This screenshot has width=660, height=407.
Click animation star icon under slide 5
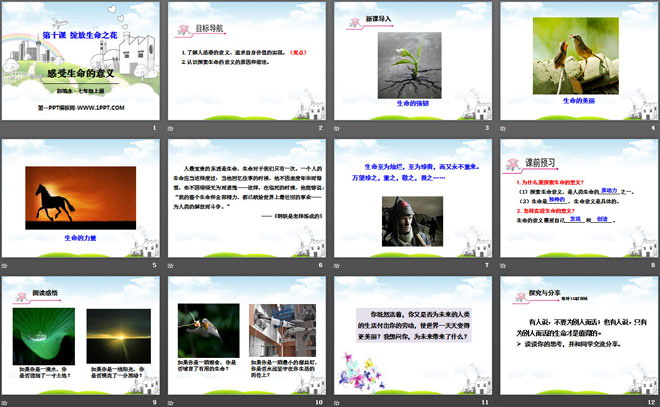[x=5, y=266]
